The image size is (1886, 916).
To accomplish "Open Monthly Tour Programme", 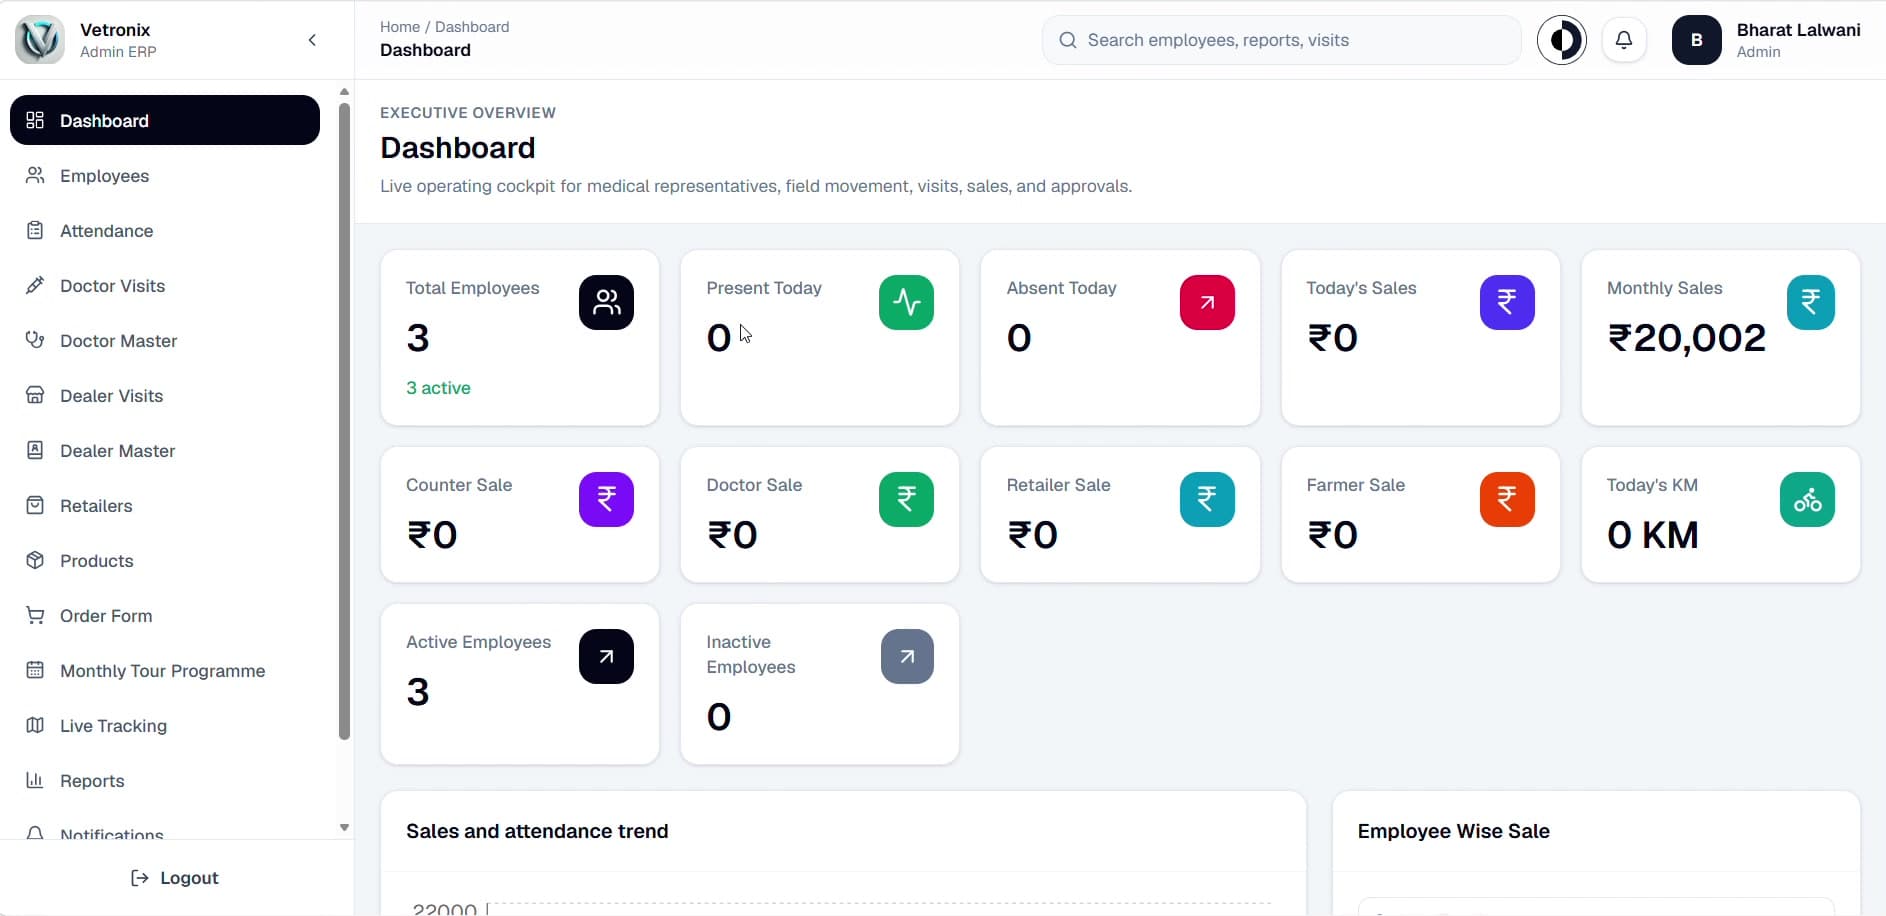I will tap(165, 670).
